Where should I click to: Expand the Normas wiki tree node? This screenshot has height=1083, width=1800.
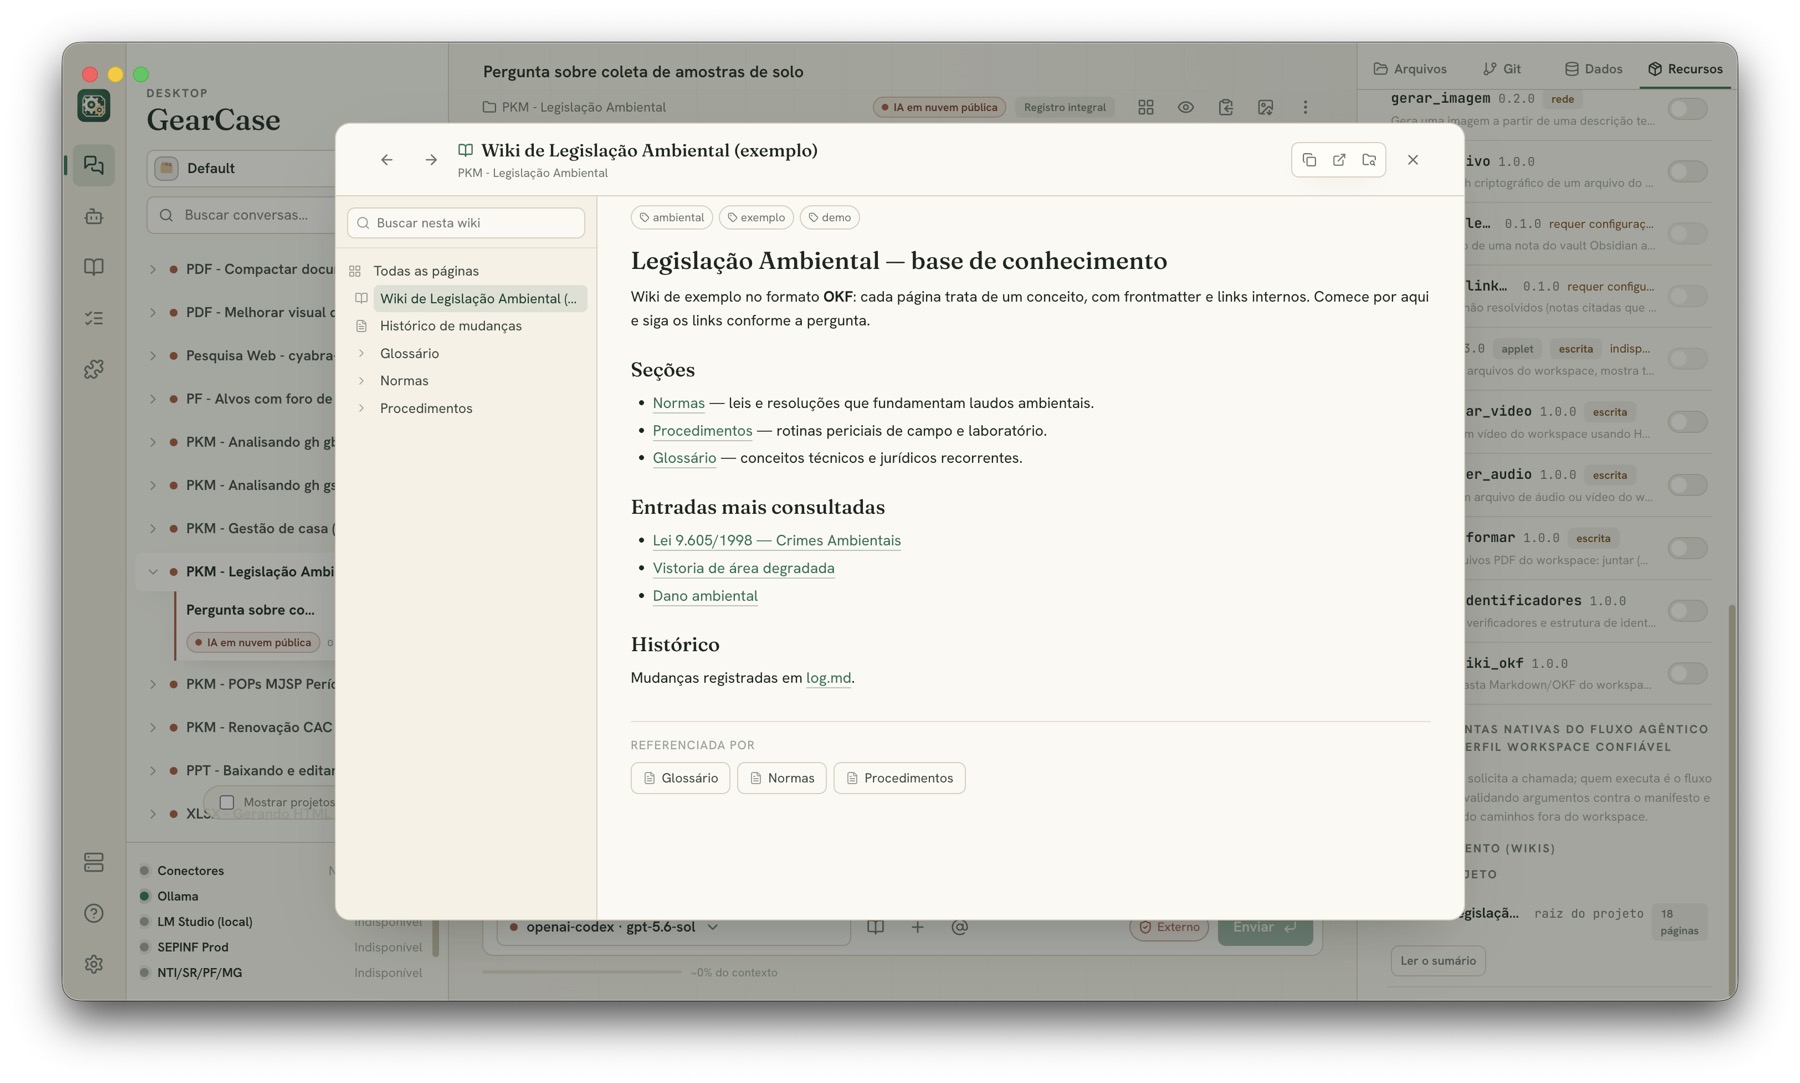coord(361,381)
